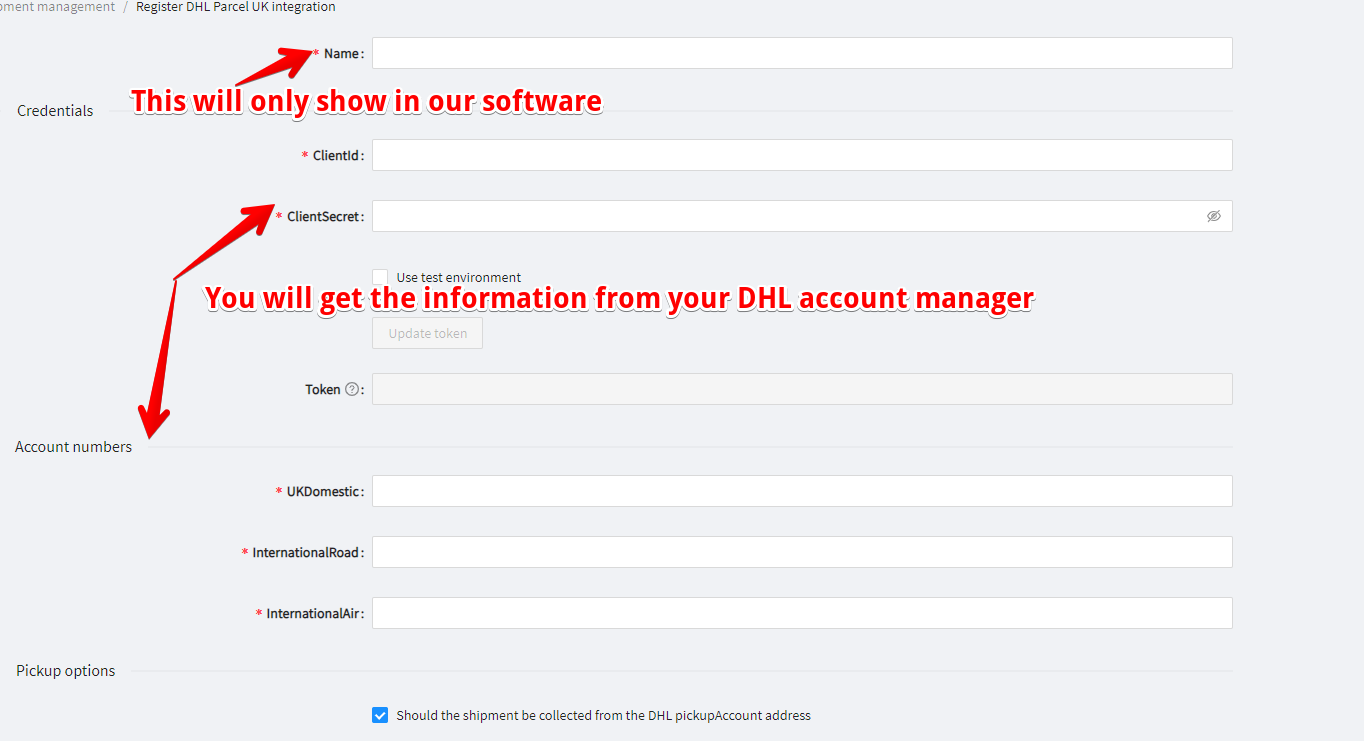The height and width of the screenshot is (741, 1364).
Task: Click 'Register DHL Parcel UK integration' breadcrumb
Action: click(236, 7)
